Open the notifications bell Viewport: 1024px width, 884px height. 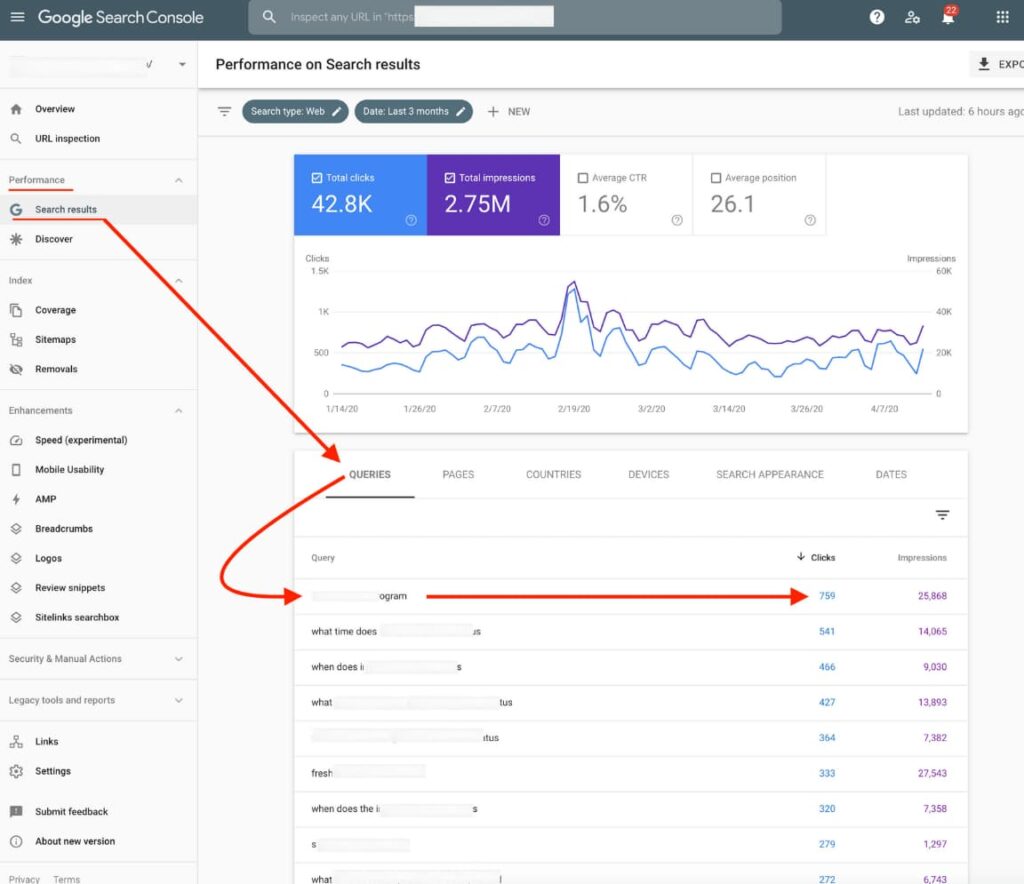tap(948, 18)
